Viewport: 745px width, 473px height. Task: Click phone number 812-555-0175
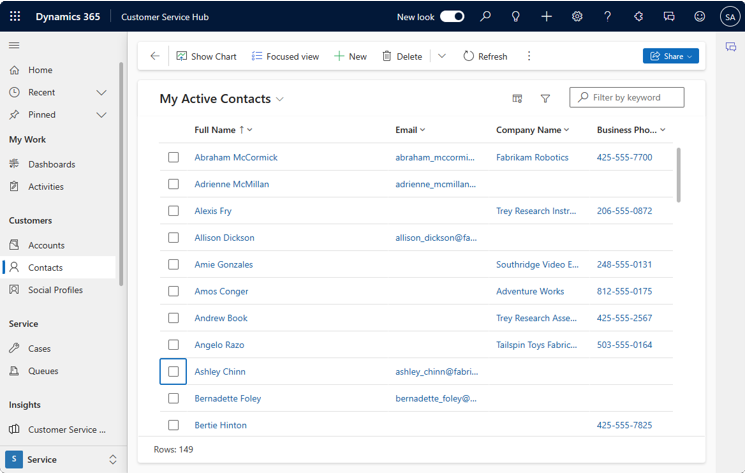pyautogui.click(x=624, y=291)
